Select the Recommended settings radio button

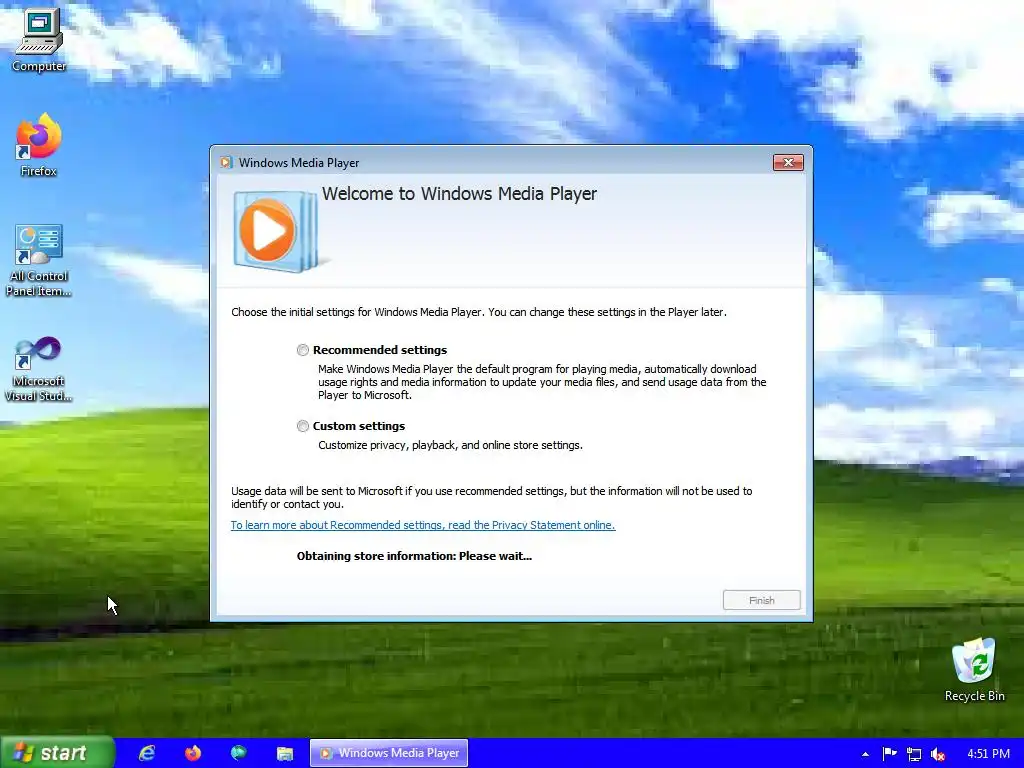click(x=302, y=350)
